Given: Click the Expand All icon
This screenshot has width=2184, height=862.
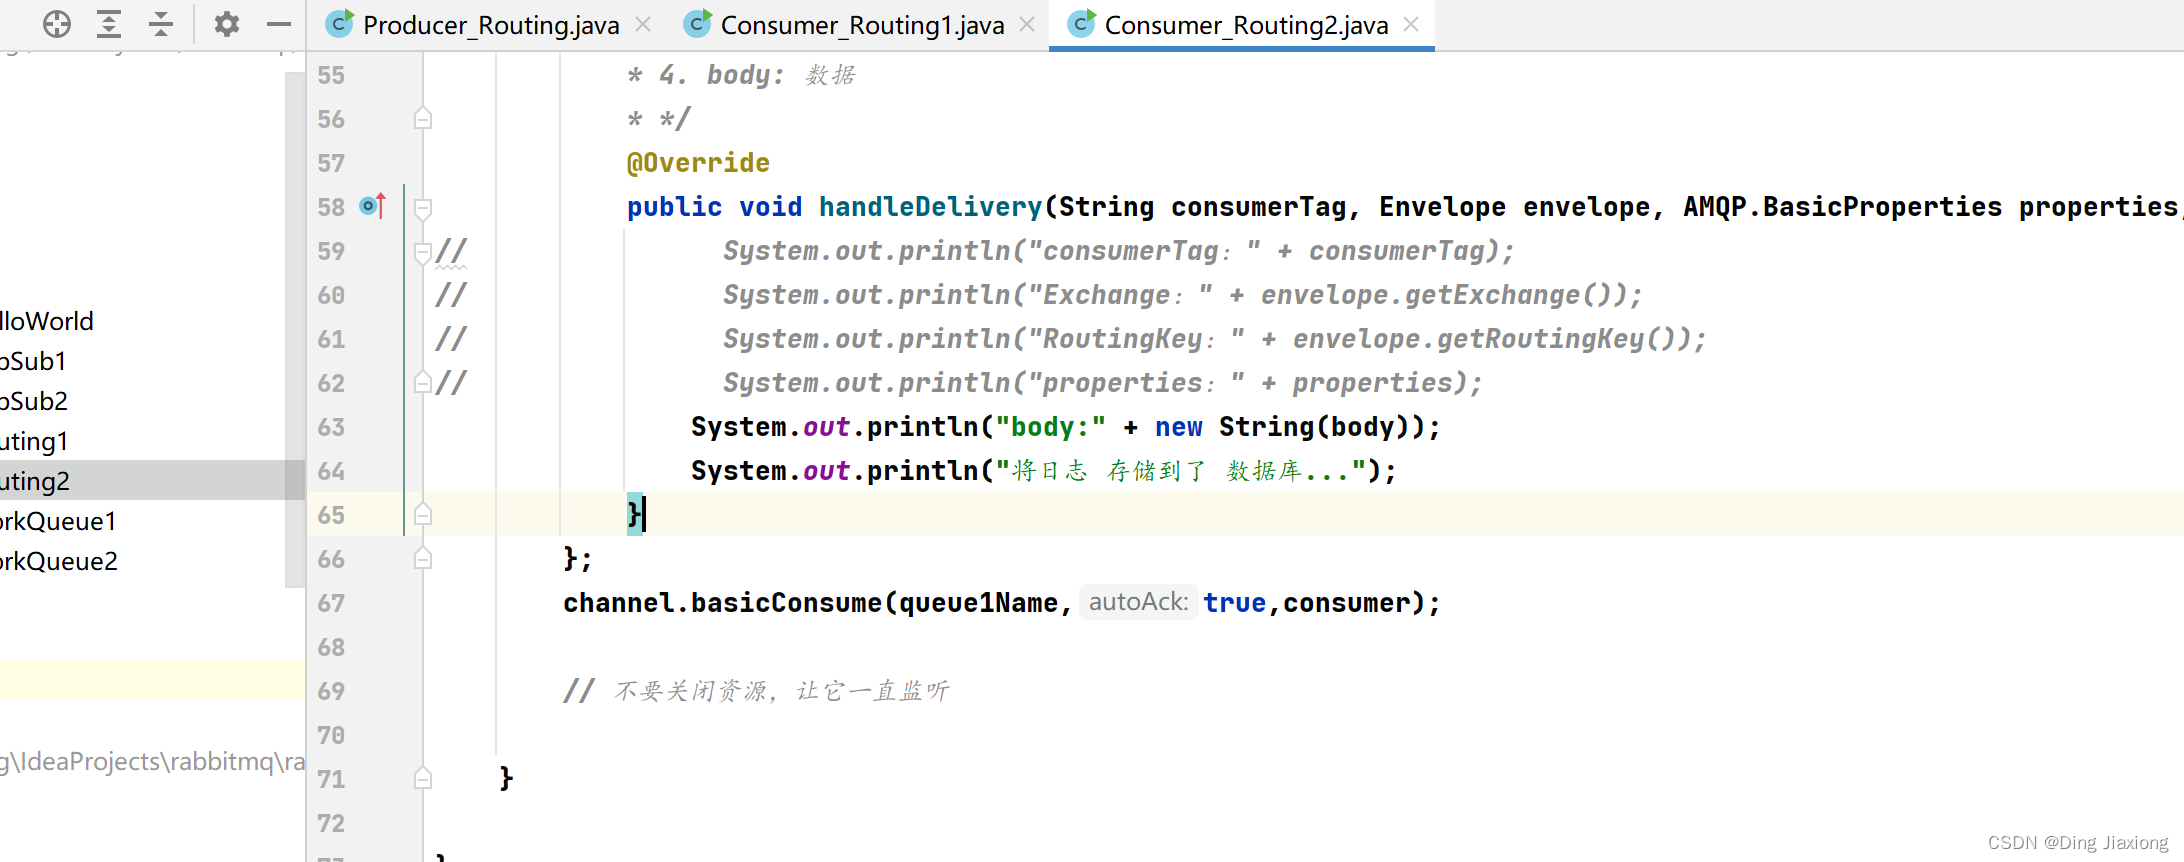Looking at the screenshot, I should (109, 24).
